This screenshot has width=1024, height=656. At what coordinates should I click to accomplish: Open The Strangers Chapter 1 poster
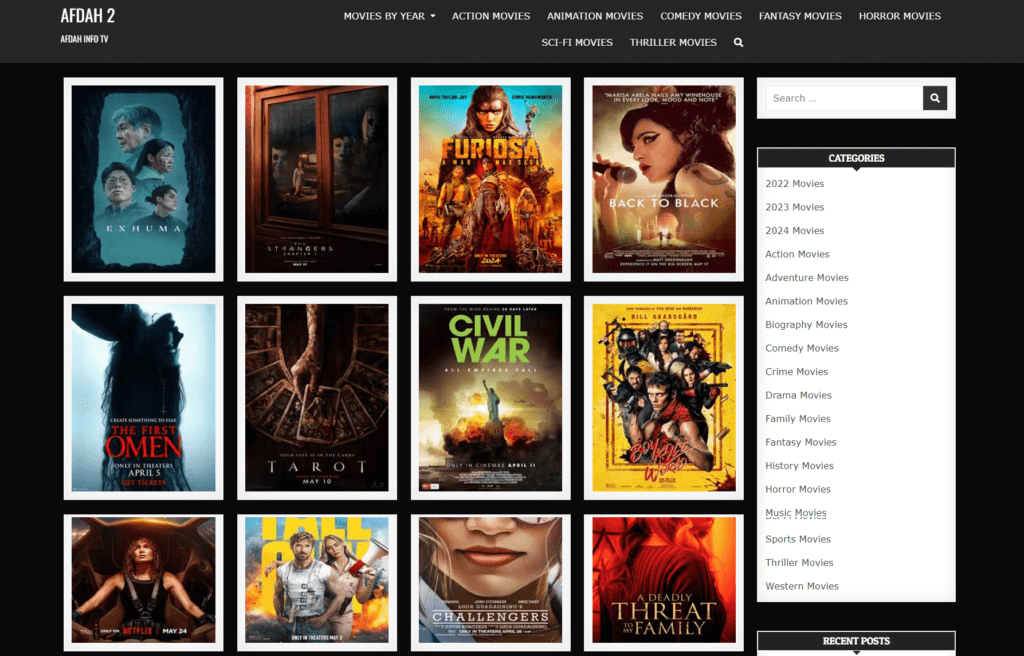[317, 179]
